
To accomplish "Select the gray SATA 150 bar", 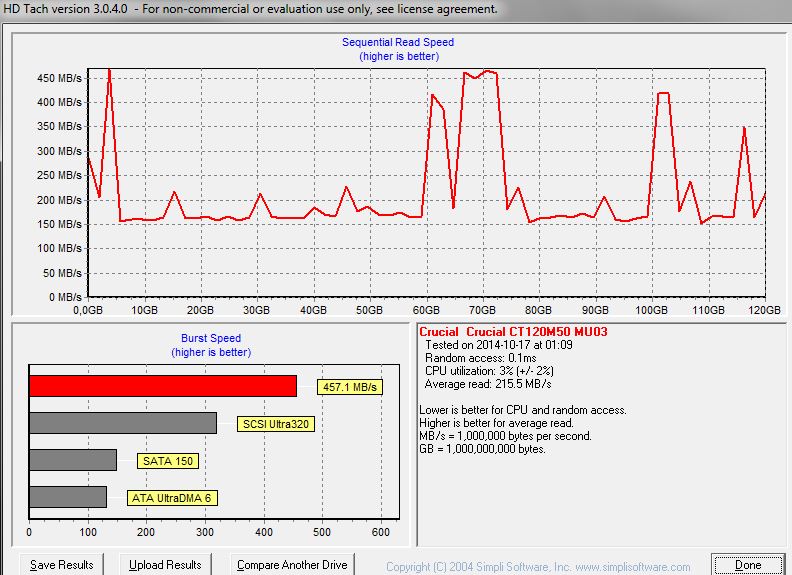I will tap(73, 460).
